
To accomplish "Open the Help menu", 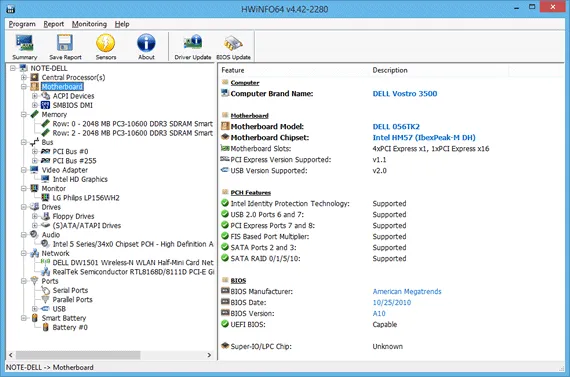I will point(122,24).
